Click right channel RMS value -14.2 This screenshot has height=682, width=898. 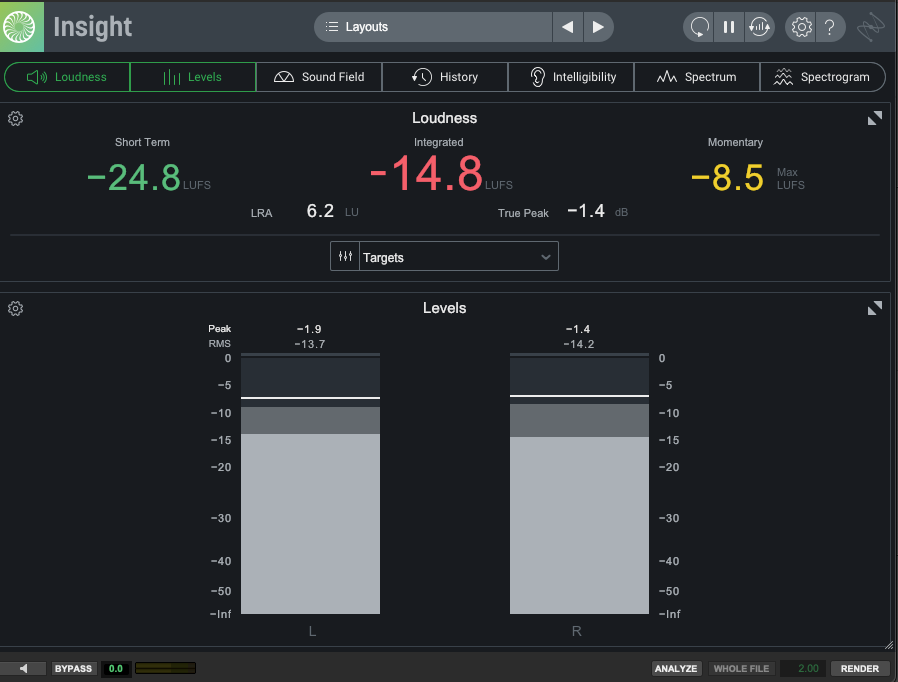click(578, 344)
